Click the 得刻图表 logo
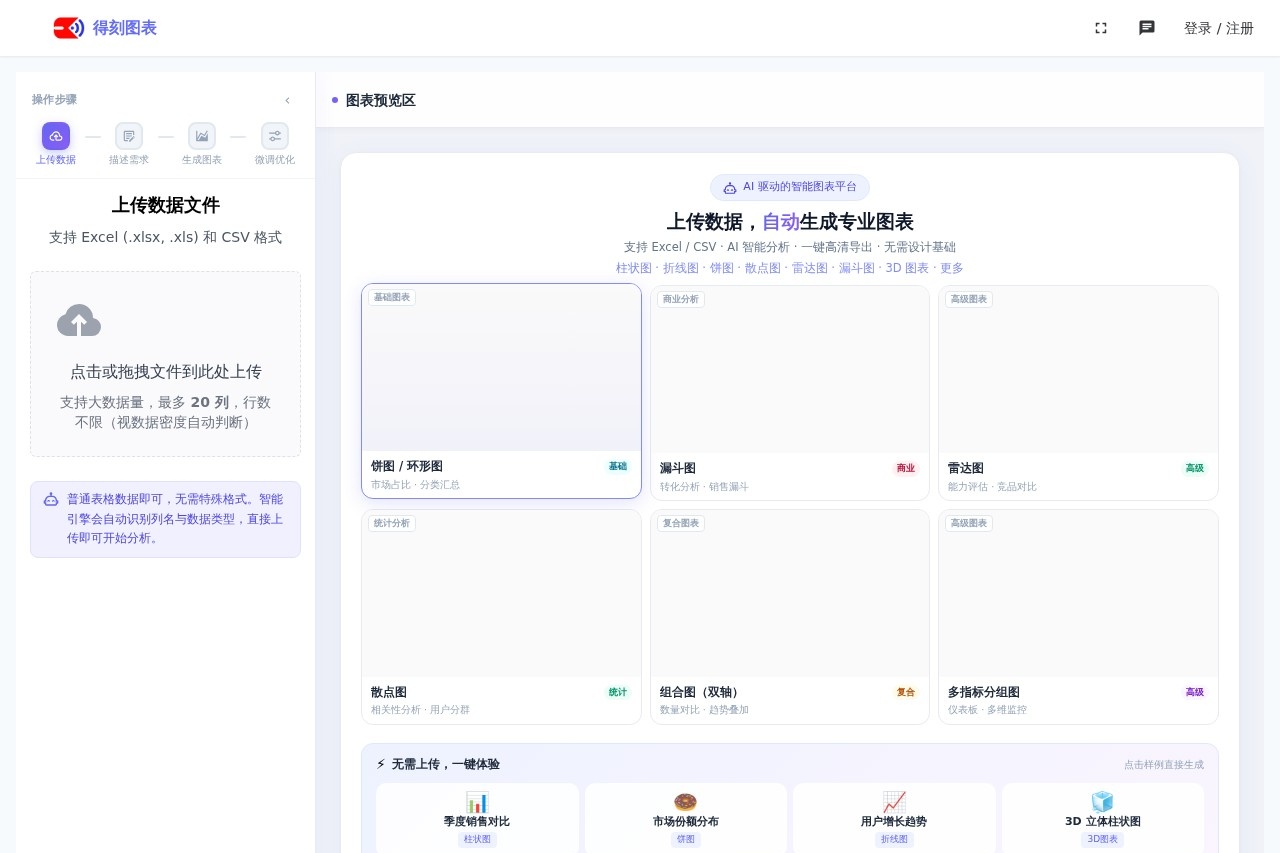Viewport: 1280px width, 853px height. pos(105,28)
